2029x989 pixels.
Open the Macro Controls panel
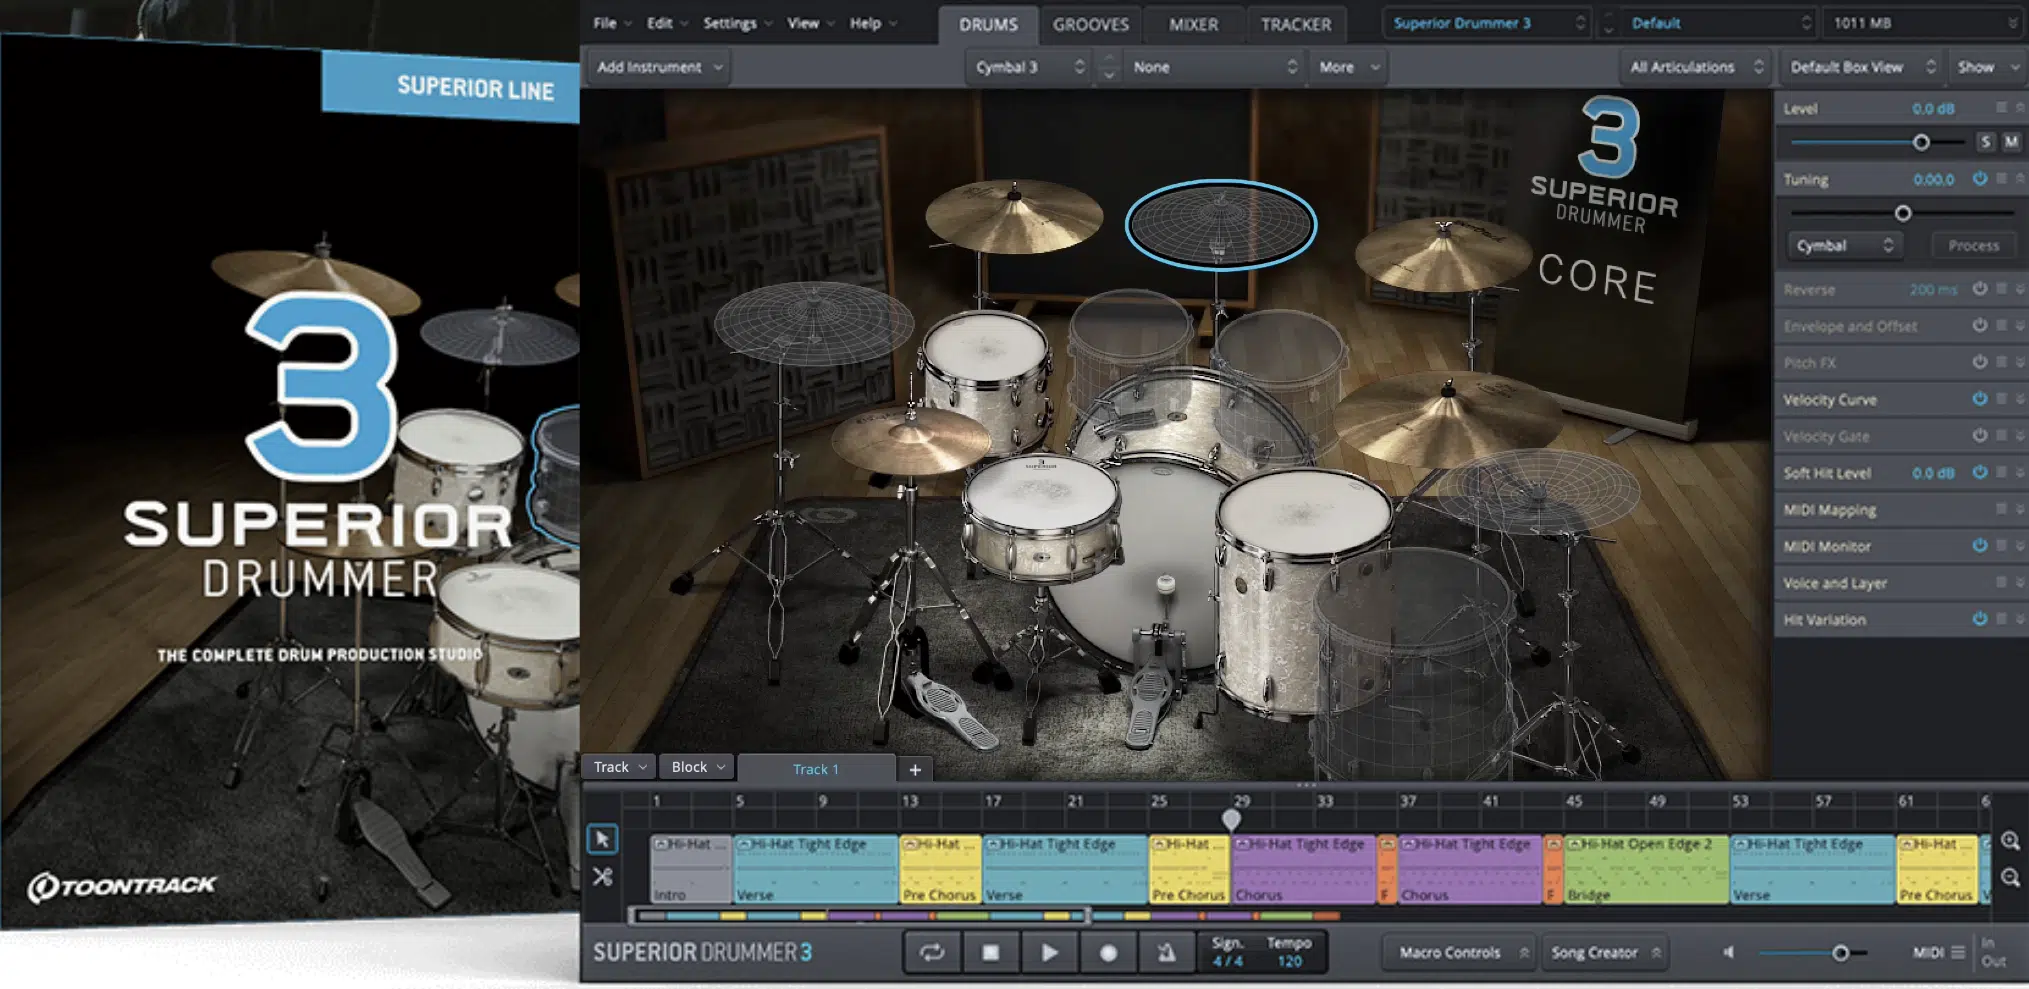tap(1457, 952)
